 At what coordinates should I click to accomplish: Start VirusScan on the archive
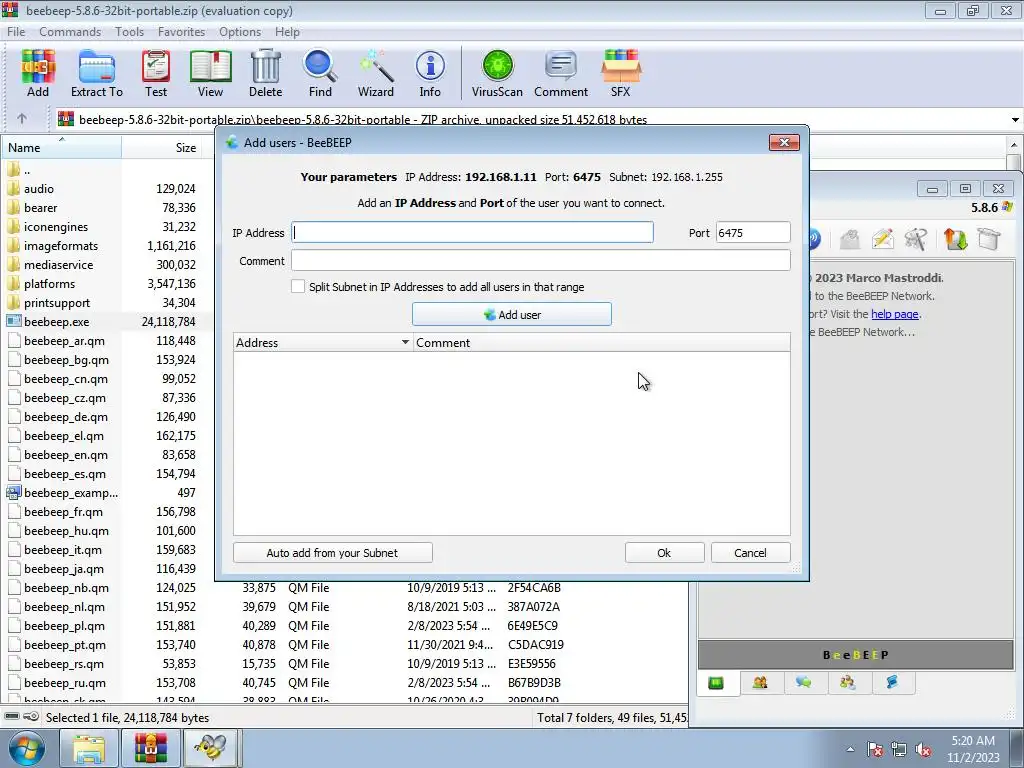point(497,73)
